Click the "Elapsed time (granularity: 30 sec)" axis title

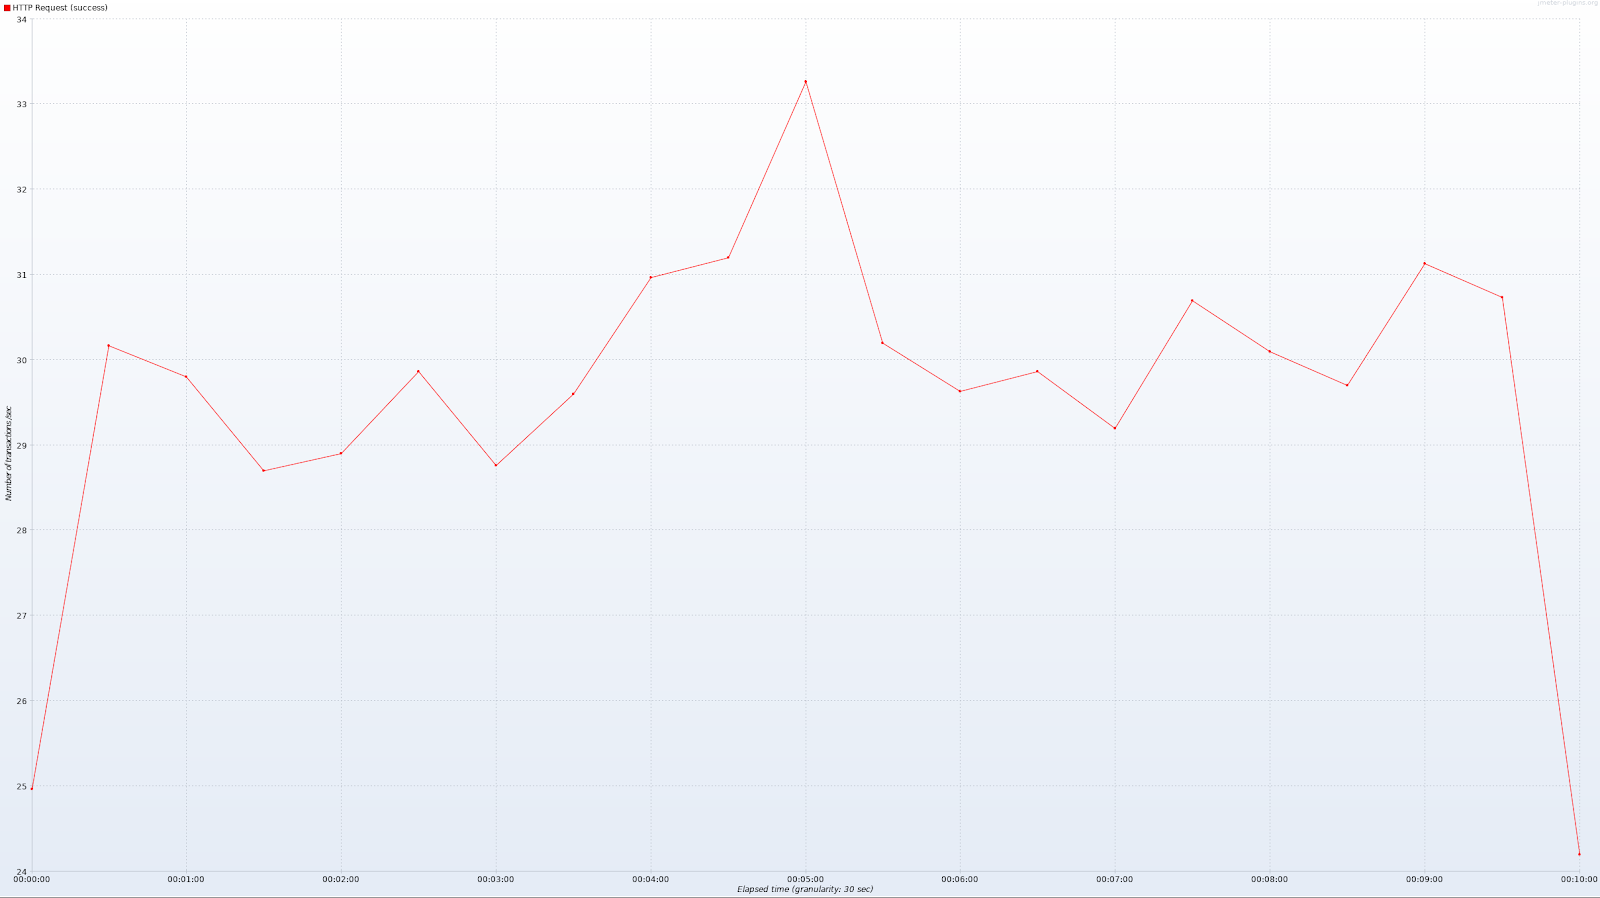[x=805, y=889]
